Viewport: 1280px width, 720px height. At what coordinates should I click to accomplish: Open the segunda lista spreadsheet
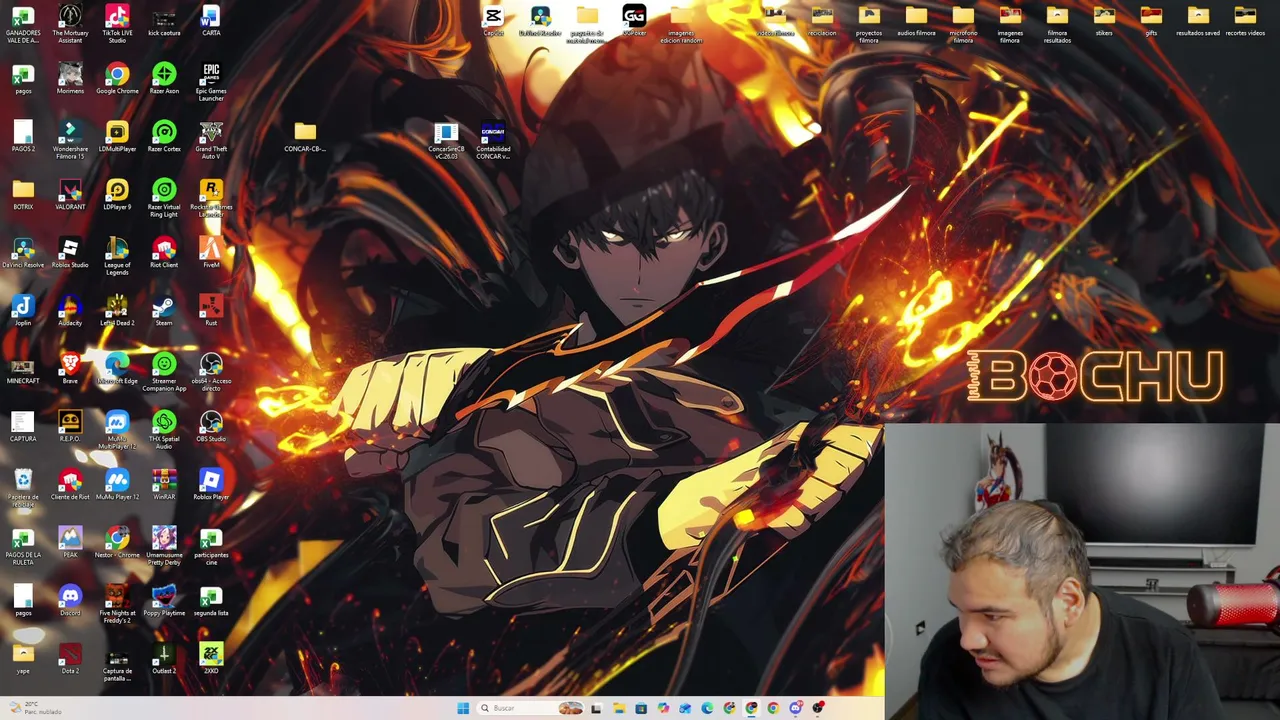point(211,601)
